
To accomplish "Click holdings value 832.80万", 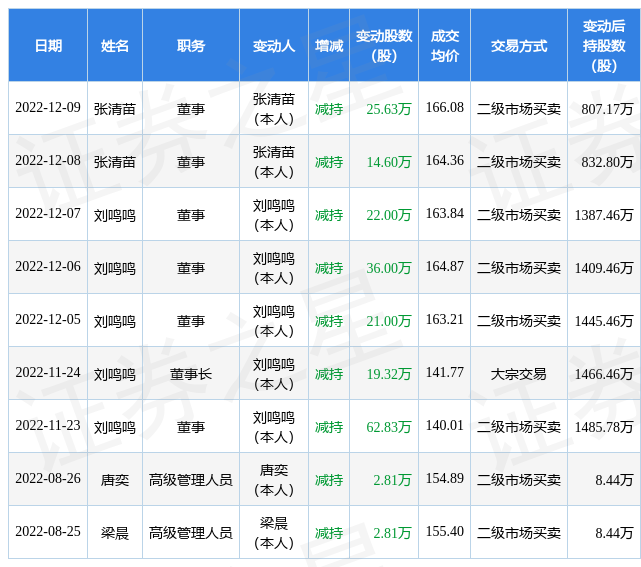I will (x=607, y=162).
